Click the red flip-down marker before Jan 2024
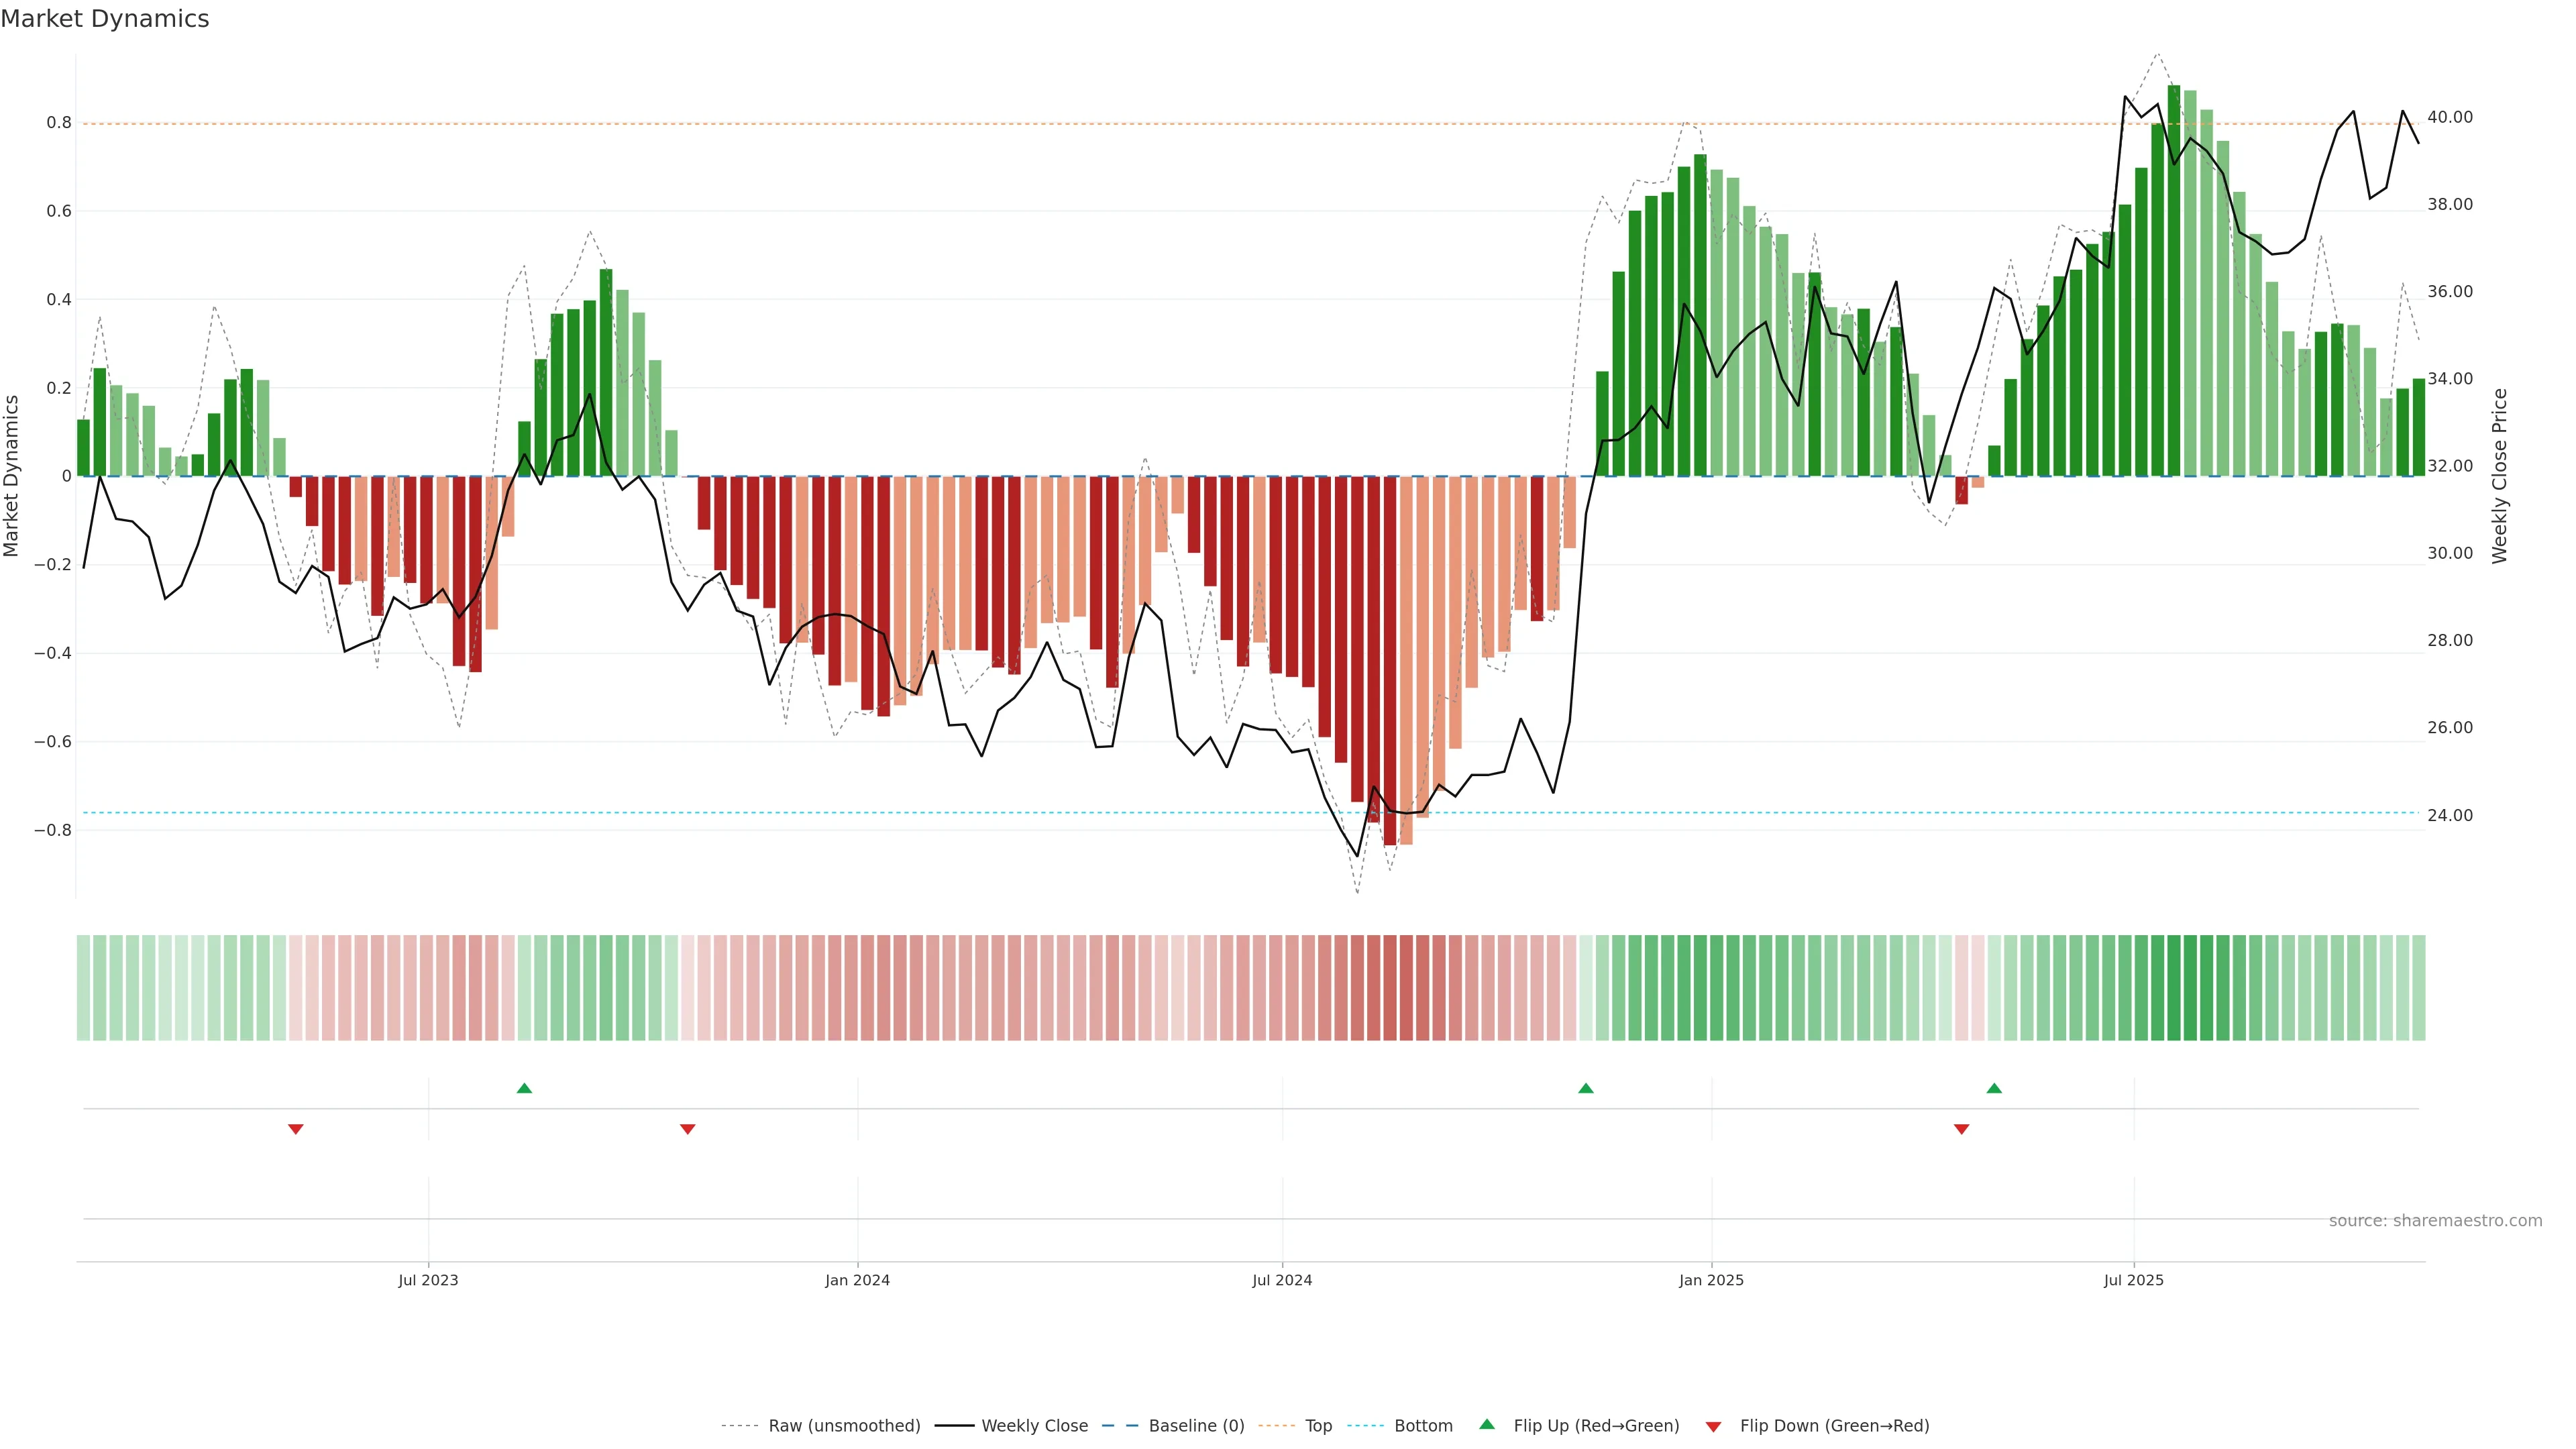The image size is (2576, 1449). pos(687,1129)
